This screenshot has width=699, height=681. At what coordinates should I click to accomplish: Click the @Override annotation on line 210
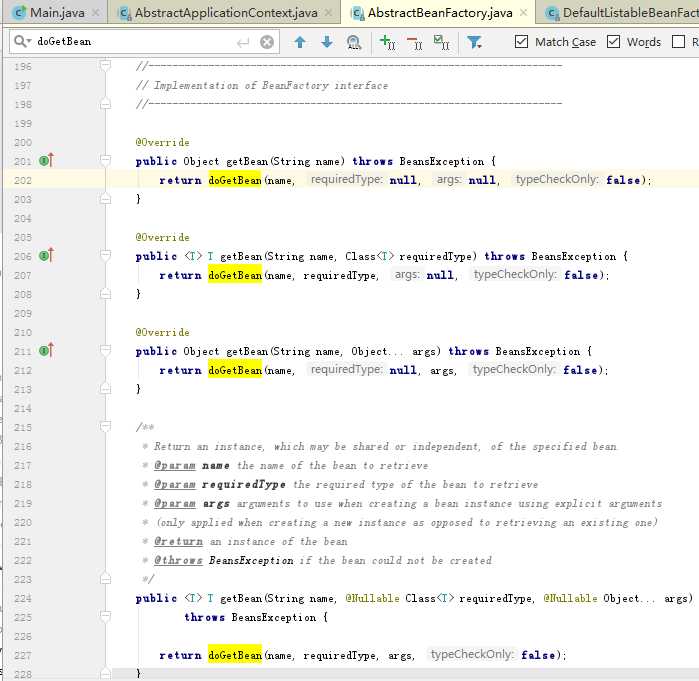163,332
